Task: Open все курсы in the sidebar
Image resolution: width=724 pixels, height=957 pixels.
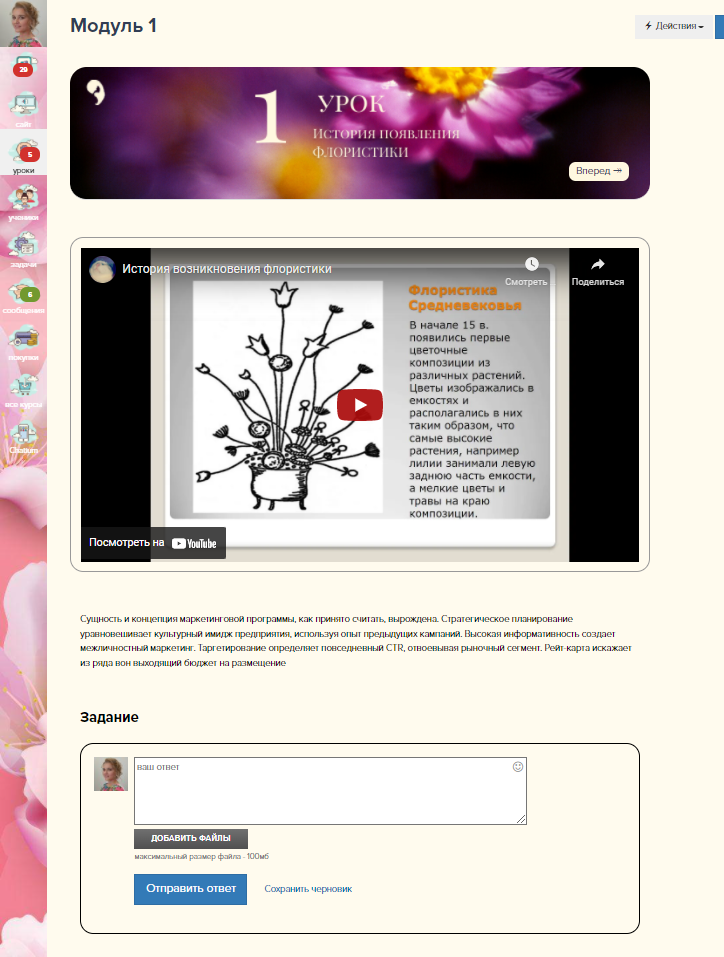Action: pyautogui.click(x=23, y=388)
